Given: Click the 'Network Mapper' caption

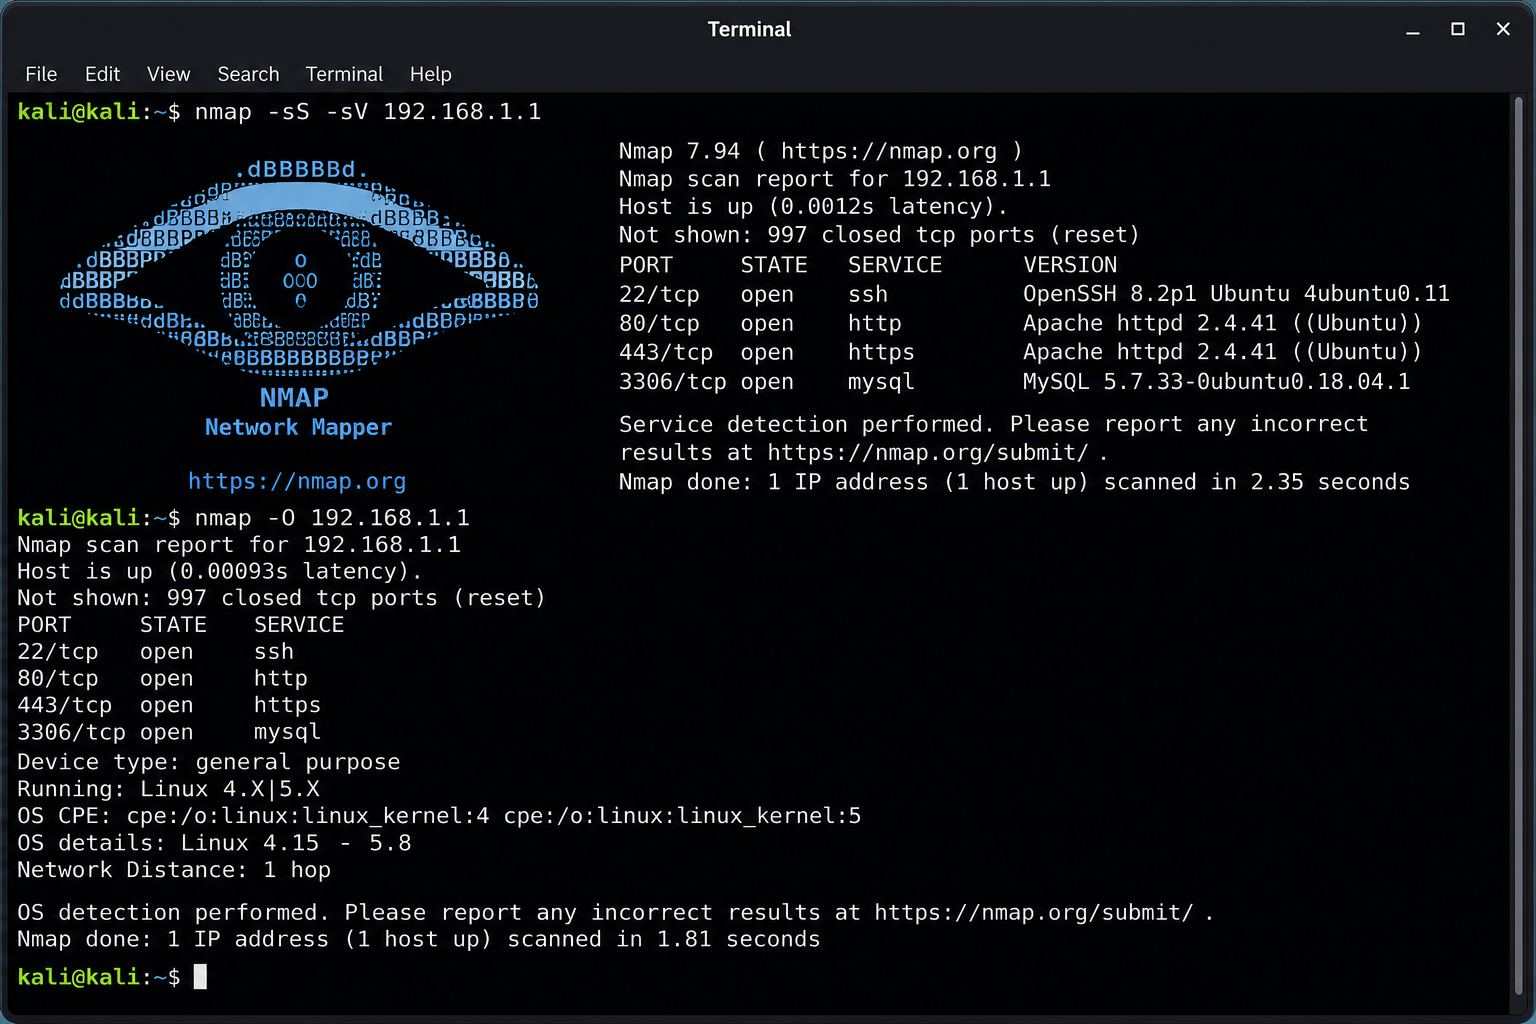Looking at the screenshot, I should point(298,427).
